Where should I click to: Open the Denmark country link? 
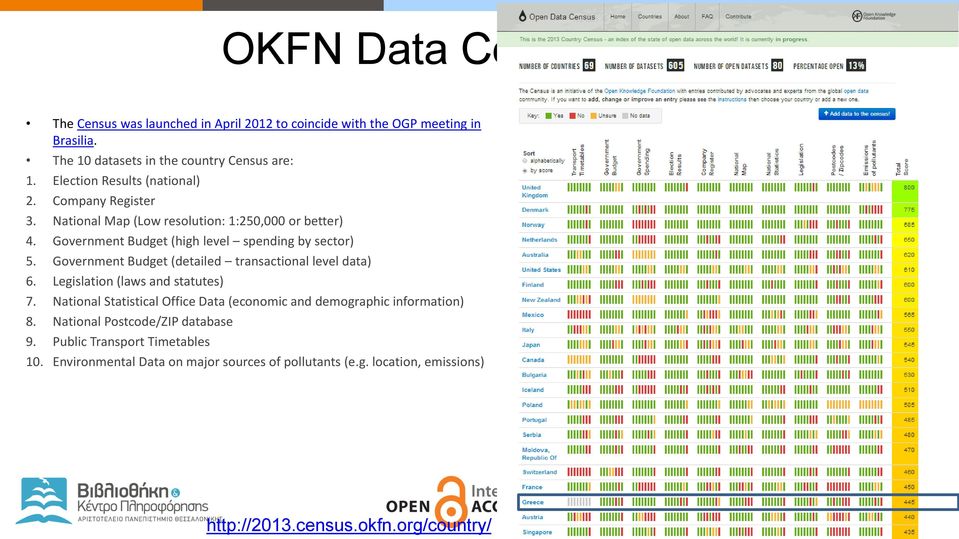535,210
